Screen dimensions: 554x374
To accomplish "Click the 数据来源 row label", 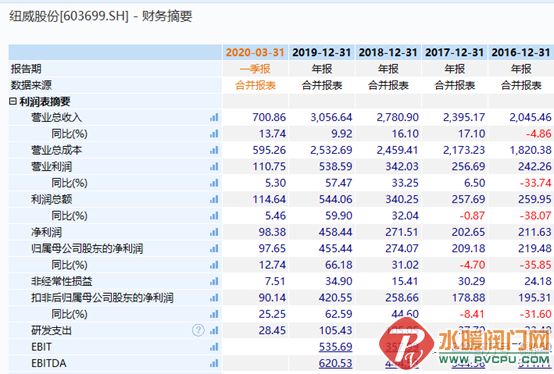I will [31, 85].
